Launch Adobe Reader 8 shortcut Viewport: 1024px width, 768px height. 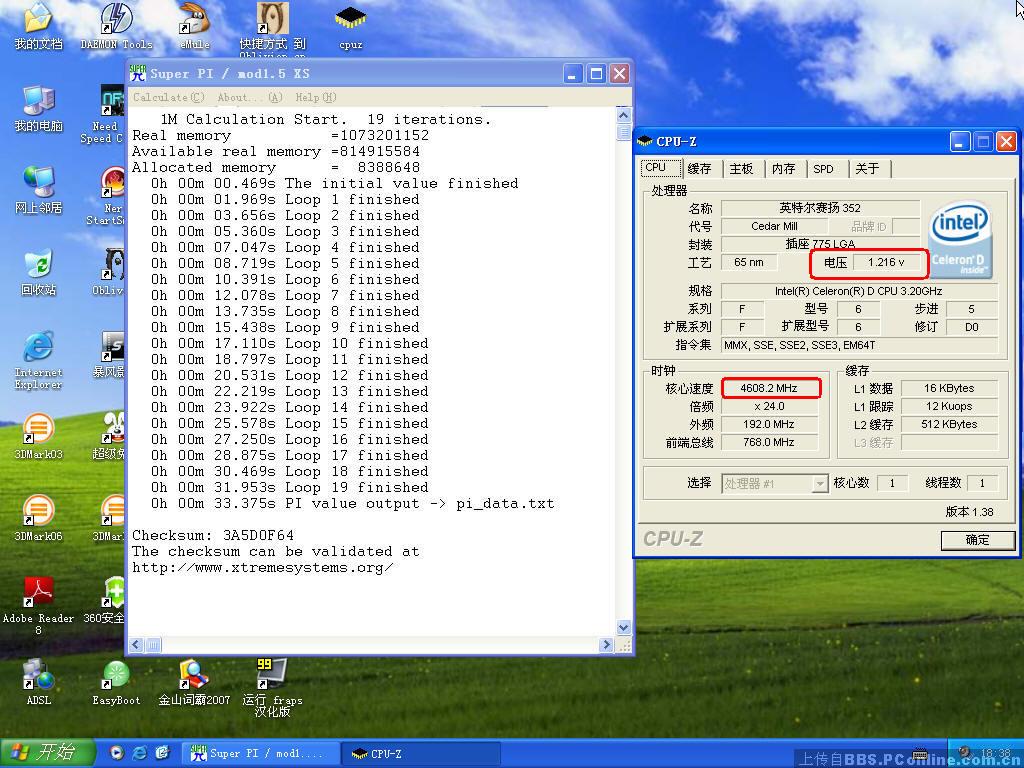coord(38,595)
